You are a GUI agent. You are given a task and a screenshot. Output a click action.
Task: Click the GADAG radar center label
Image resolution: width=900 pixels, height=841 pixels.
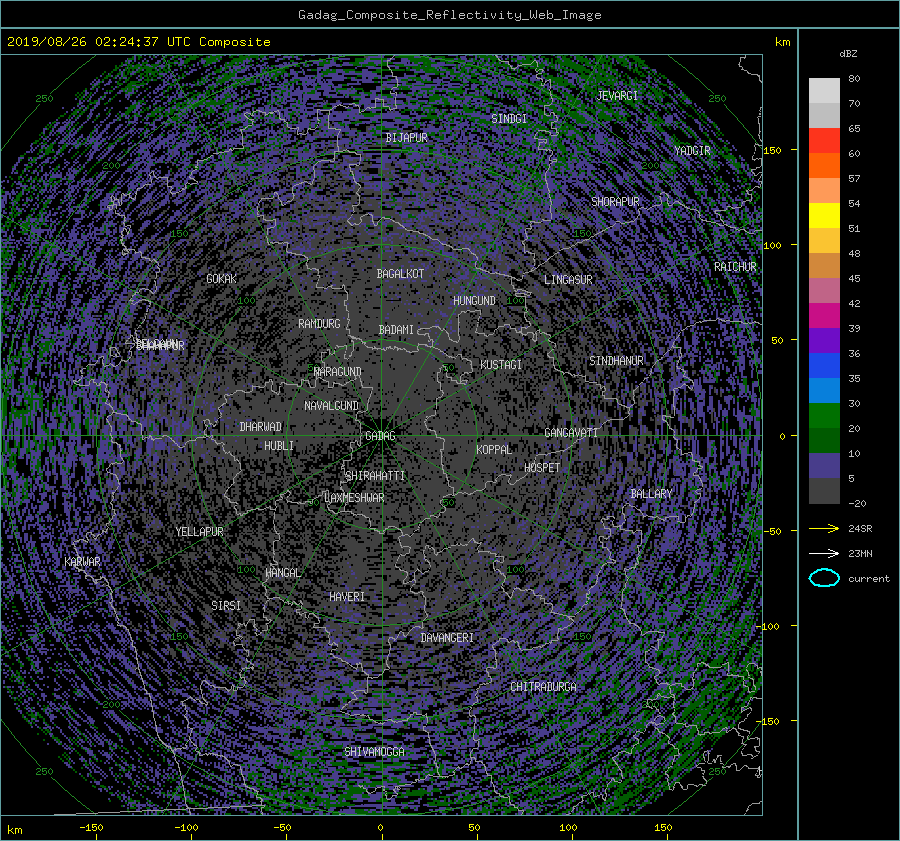(x=381, y=436)
